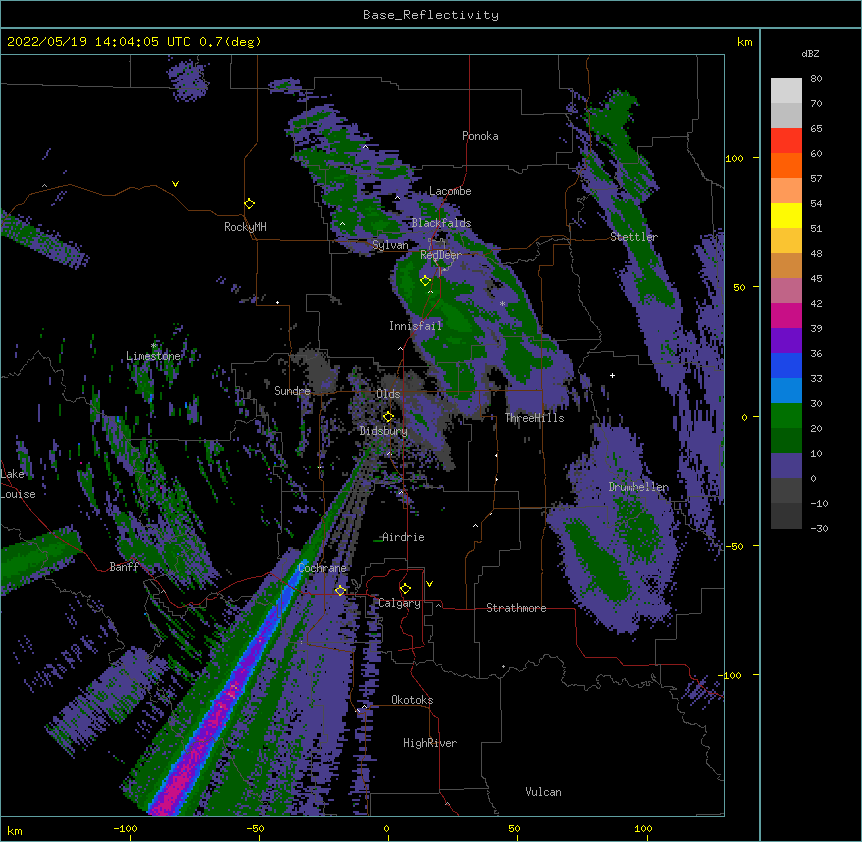The width and height of the screenshot is (862, 842).
Task: Click the -50 tick on the right axis
Action: click(x=734, y=546)
